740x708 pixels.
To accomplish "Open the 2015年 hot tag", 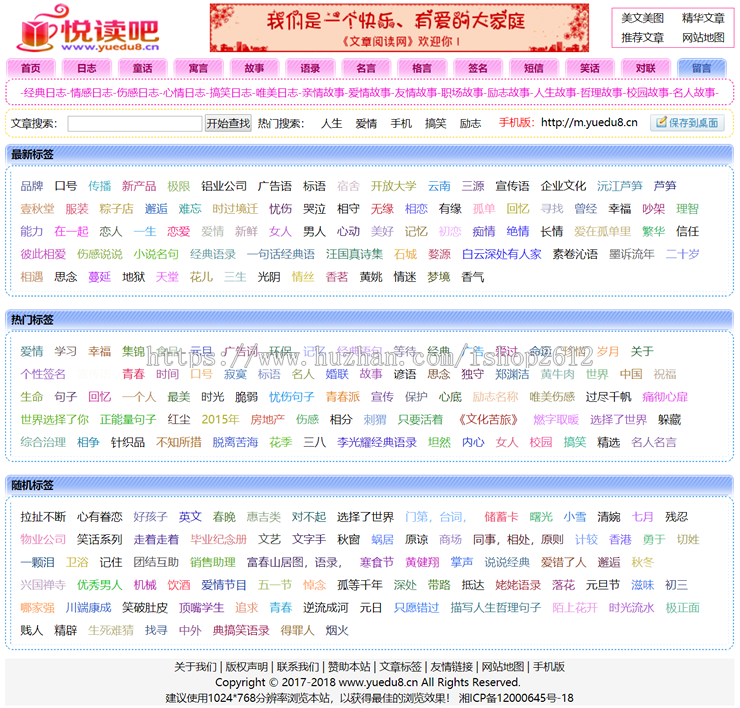I will point(220,420).
